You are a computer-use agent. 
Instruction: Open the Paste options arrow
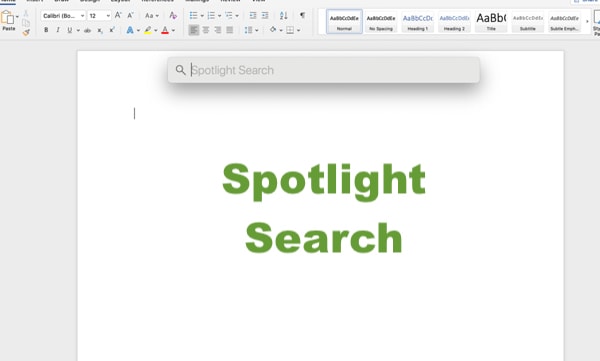(17, 16)
